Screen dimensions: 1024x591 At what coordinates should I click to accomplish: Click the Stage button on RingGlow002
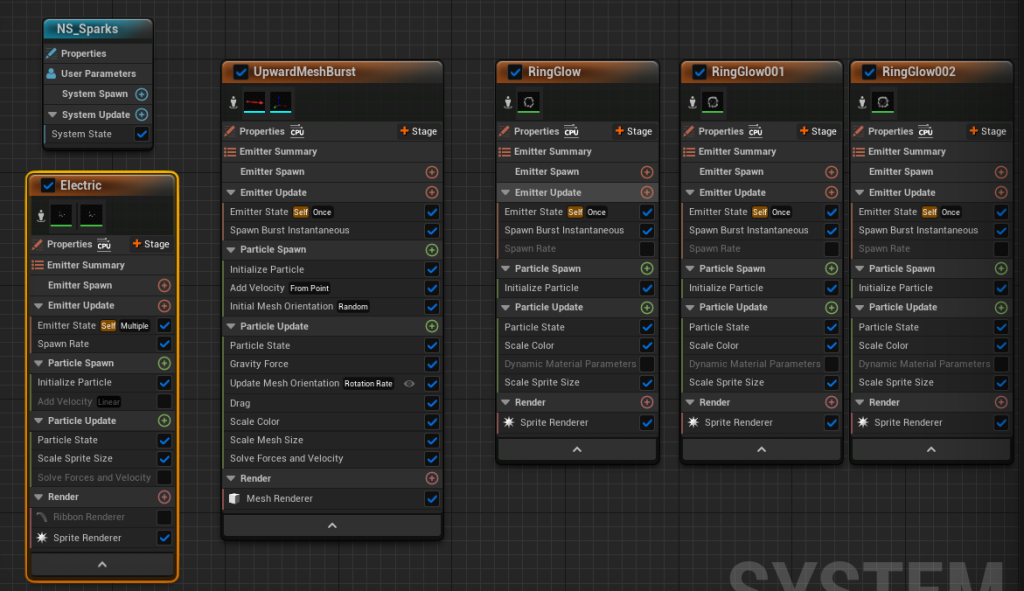pyautogui.click(x=987, y=131)
